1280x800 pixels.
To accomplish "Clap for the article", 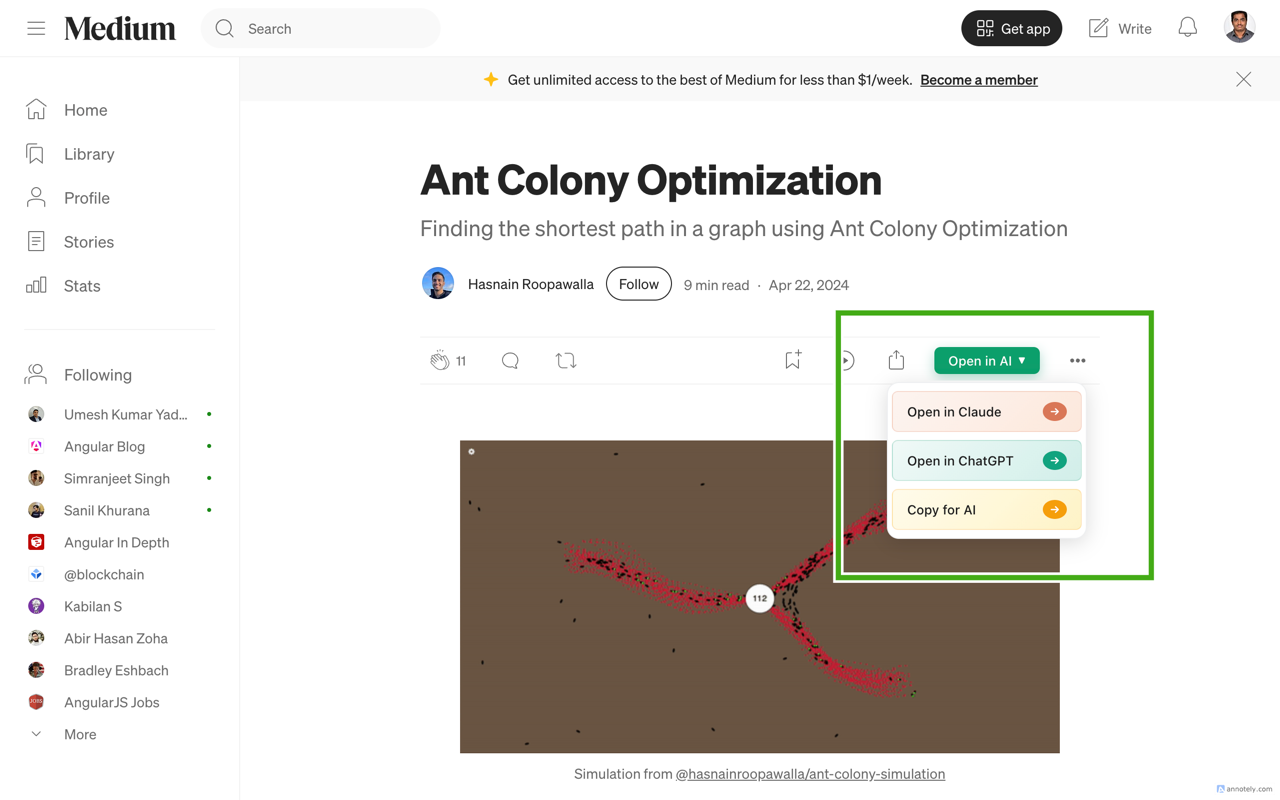I will [439, 361].
